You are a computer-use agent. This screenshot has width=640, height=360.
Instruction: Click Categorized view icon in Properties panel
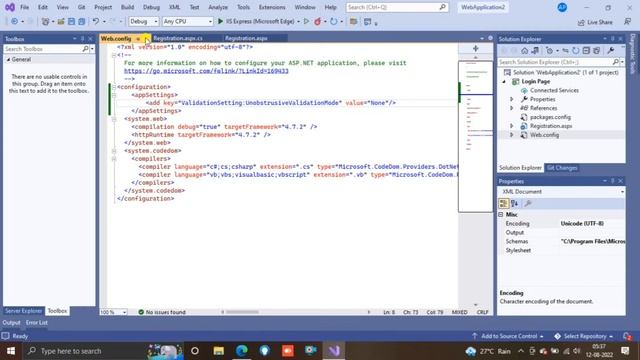[504, 203]
